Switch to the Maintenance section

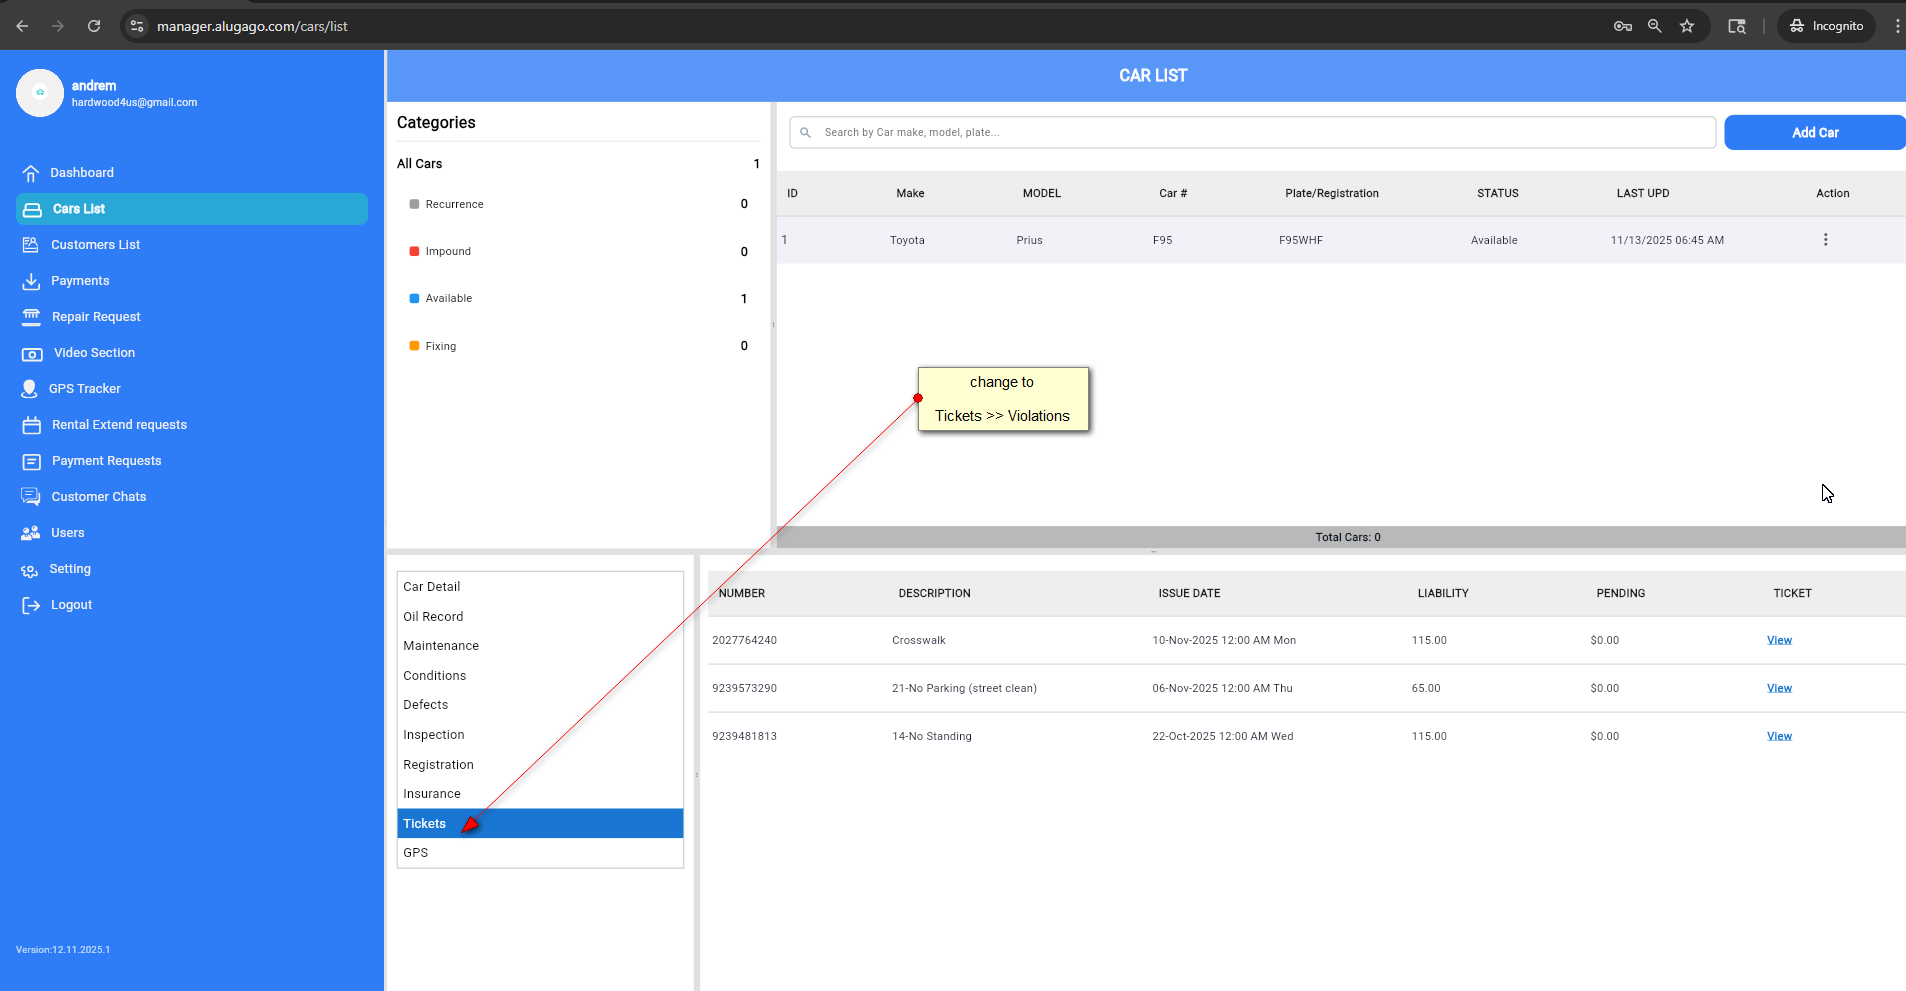441,646
